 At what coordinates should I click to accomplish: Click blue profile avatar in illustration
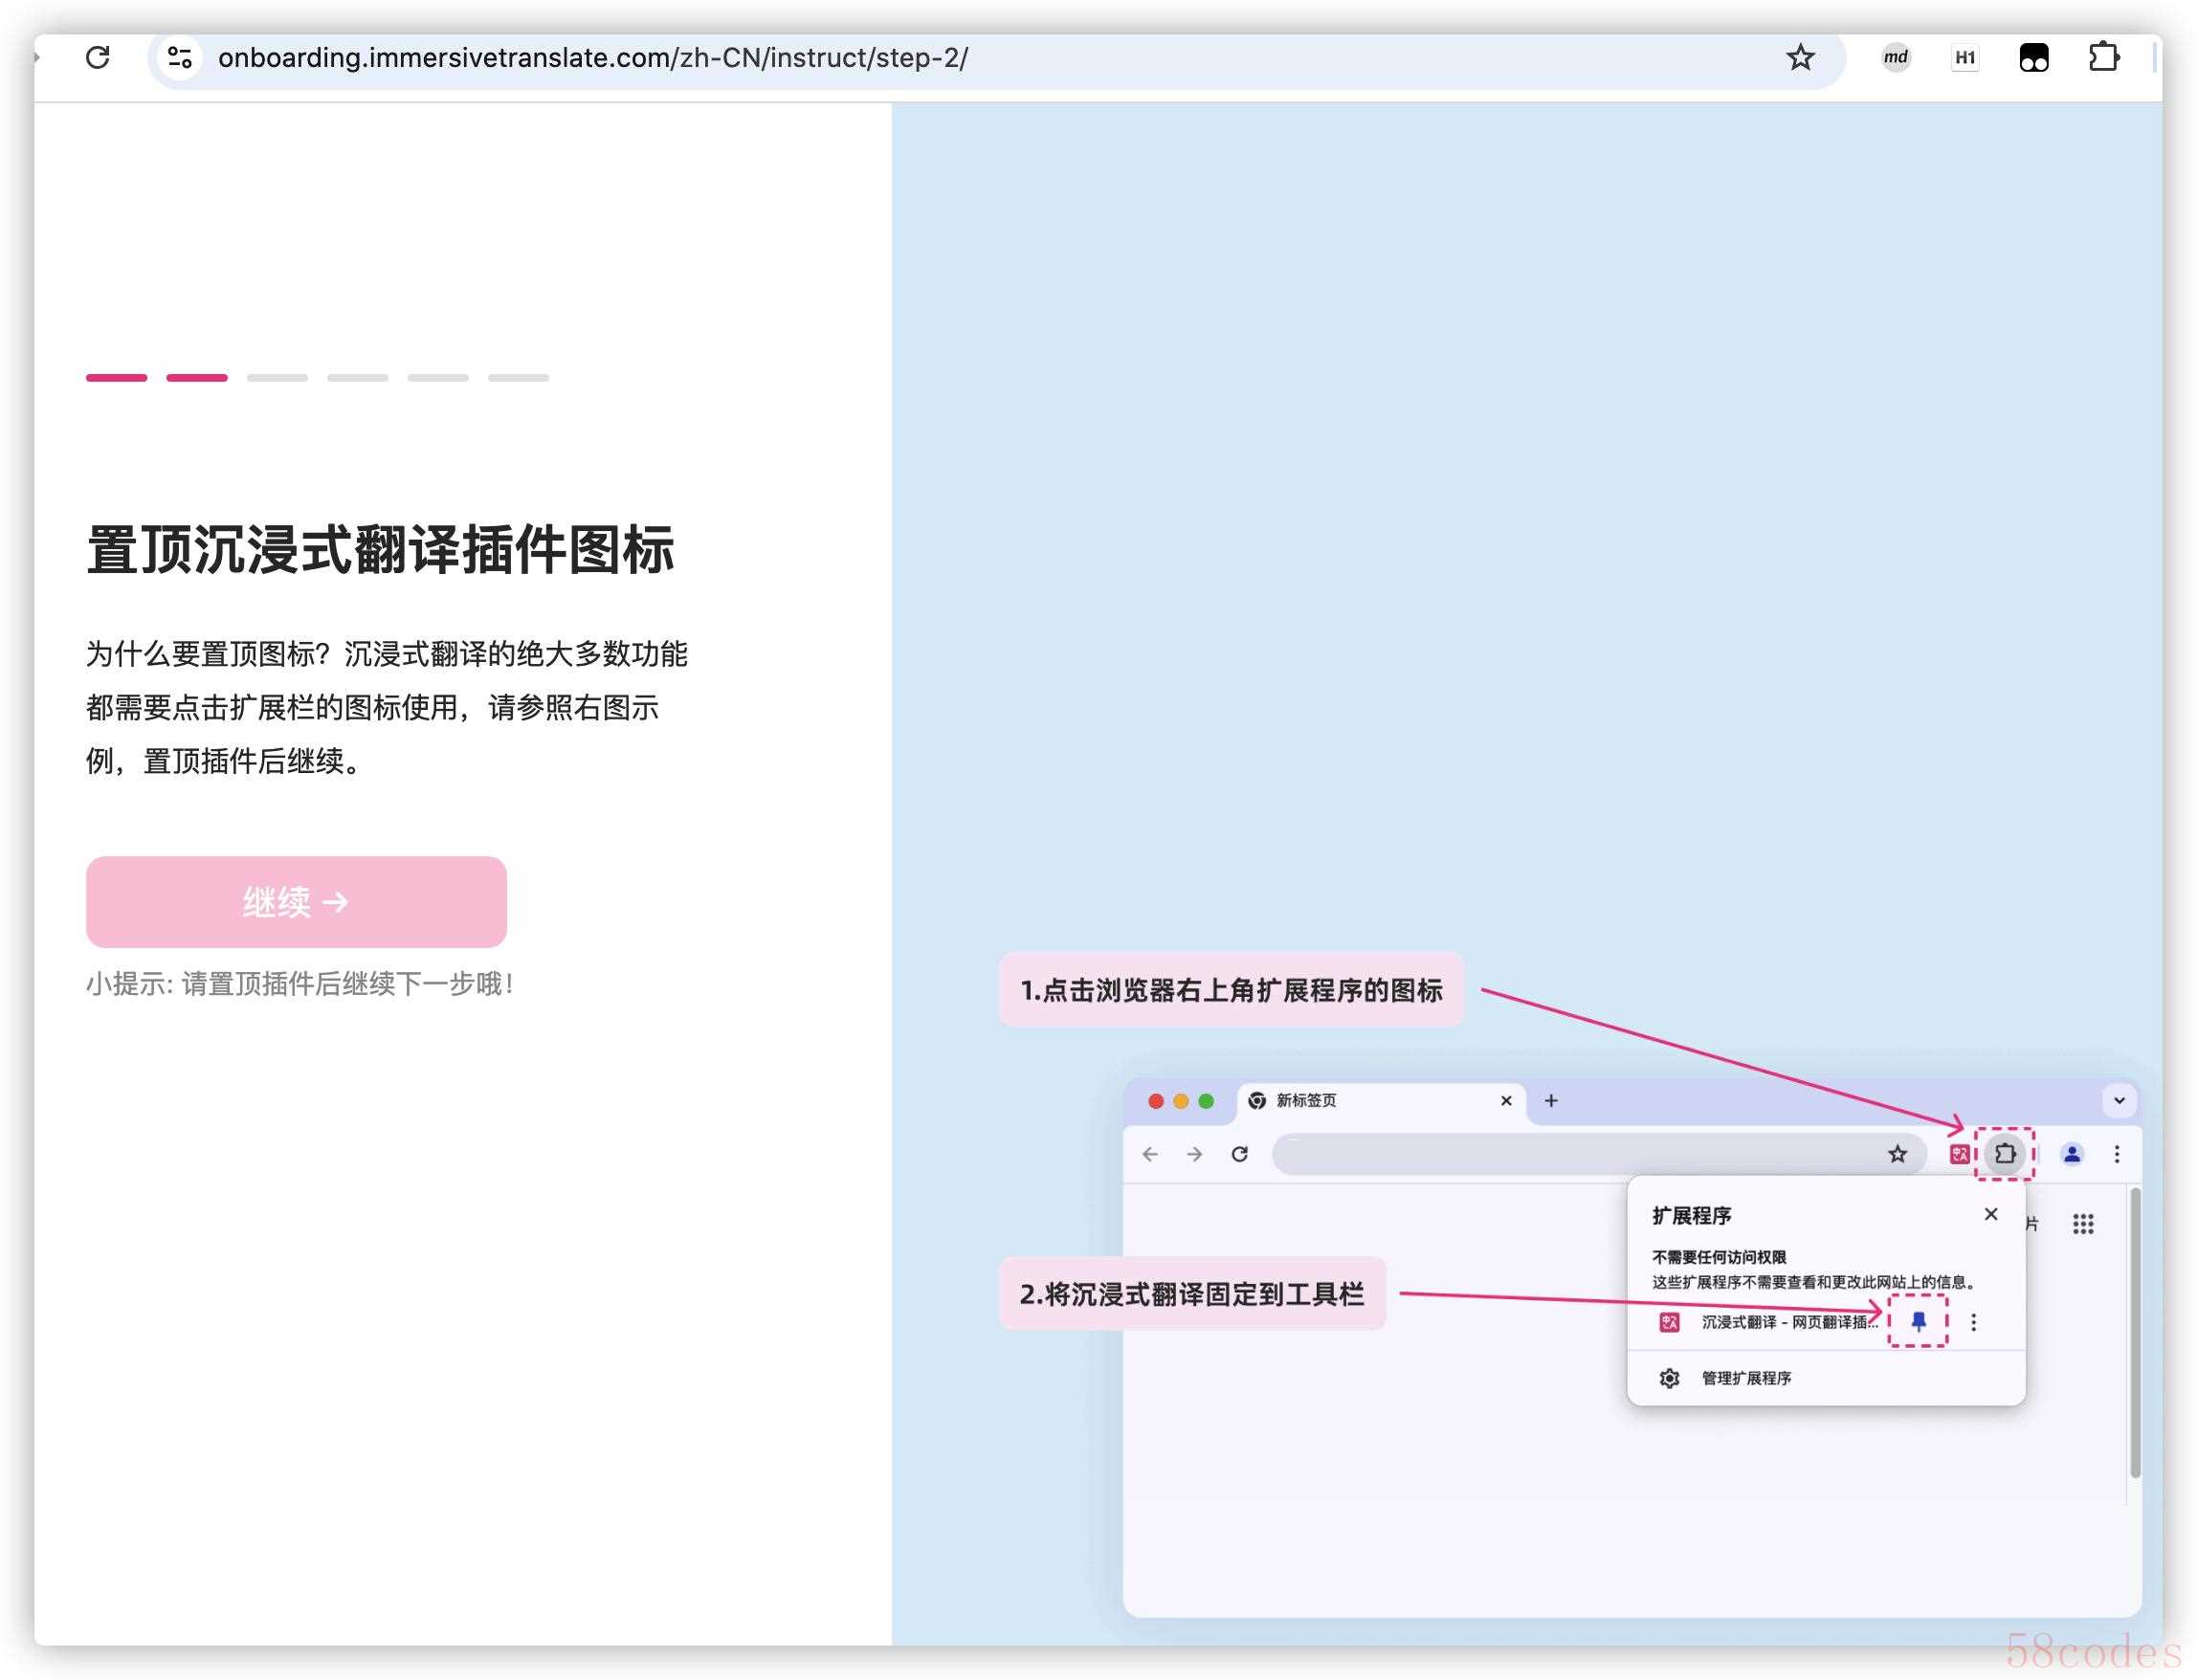tap(2072, 1154)
